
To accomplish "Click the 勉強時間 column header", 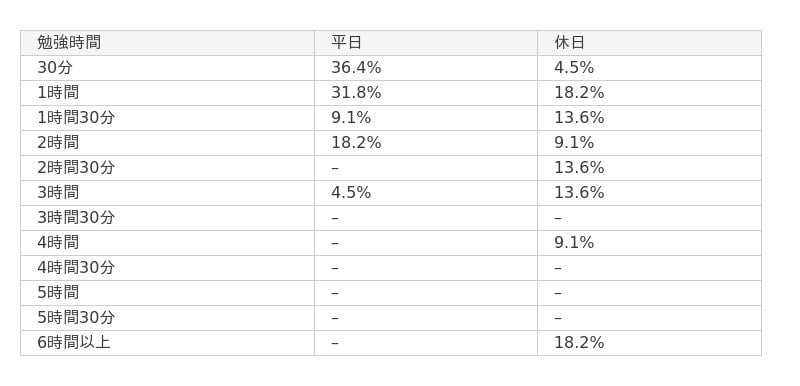I will tap(69, 42).
